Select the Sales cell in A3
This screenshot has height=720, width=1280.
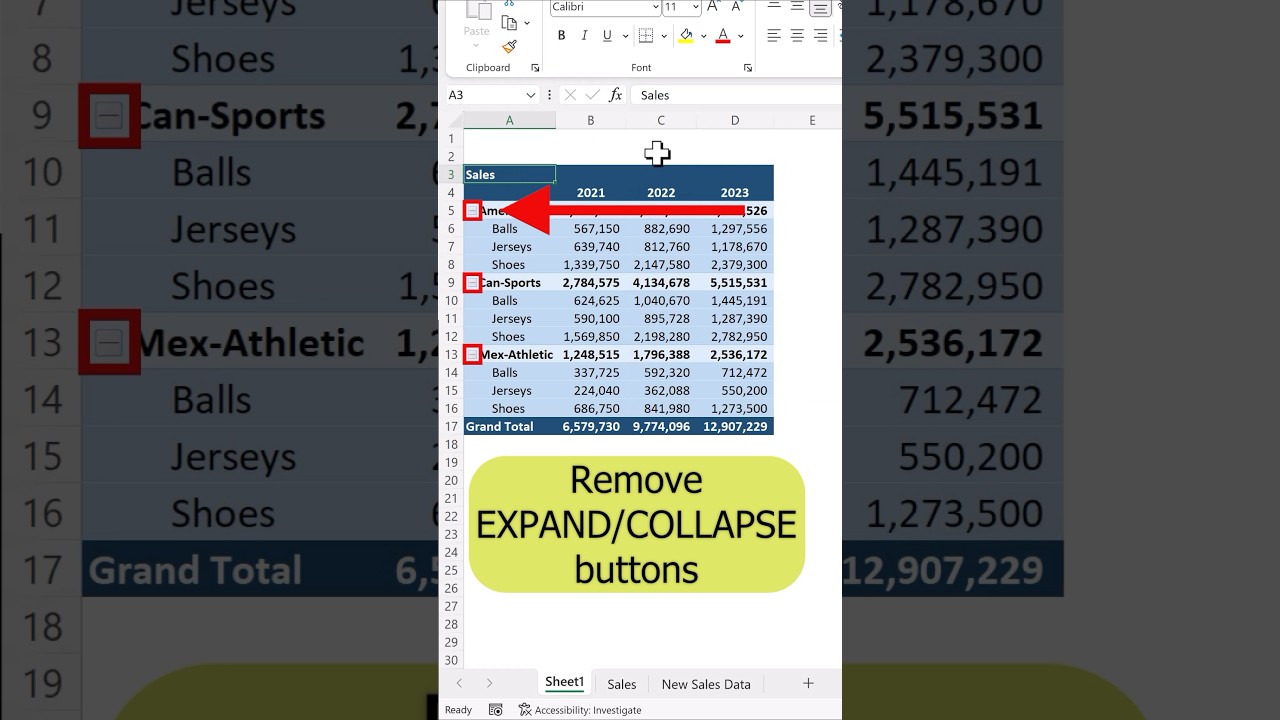click(509, 175)
